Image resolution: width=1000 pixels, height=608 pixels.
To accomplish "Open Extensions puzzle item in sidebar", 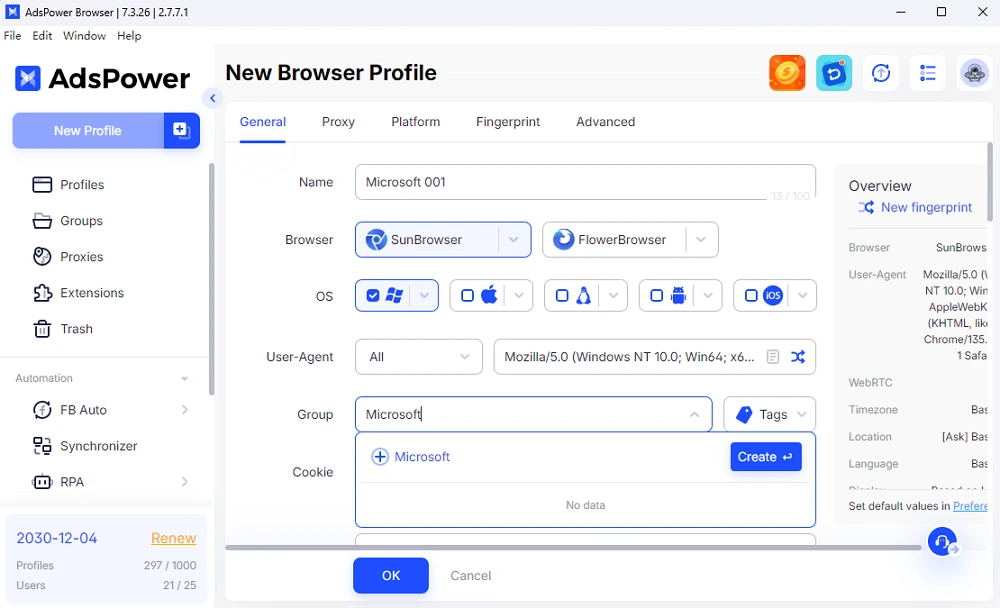I will click(92, 293).
